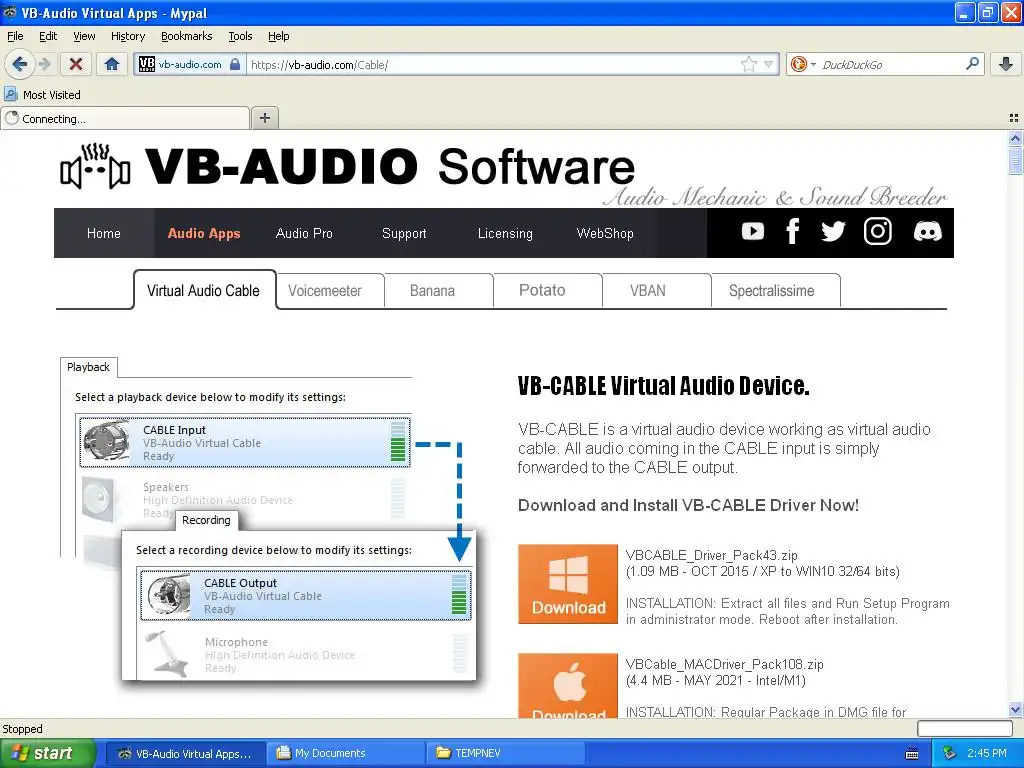The image size is (1024, 768).
Task: Visit the Twitter profile icon
Action: 833,231
